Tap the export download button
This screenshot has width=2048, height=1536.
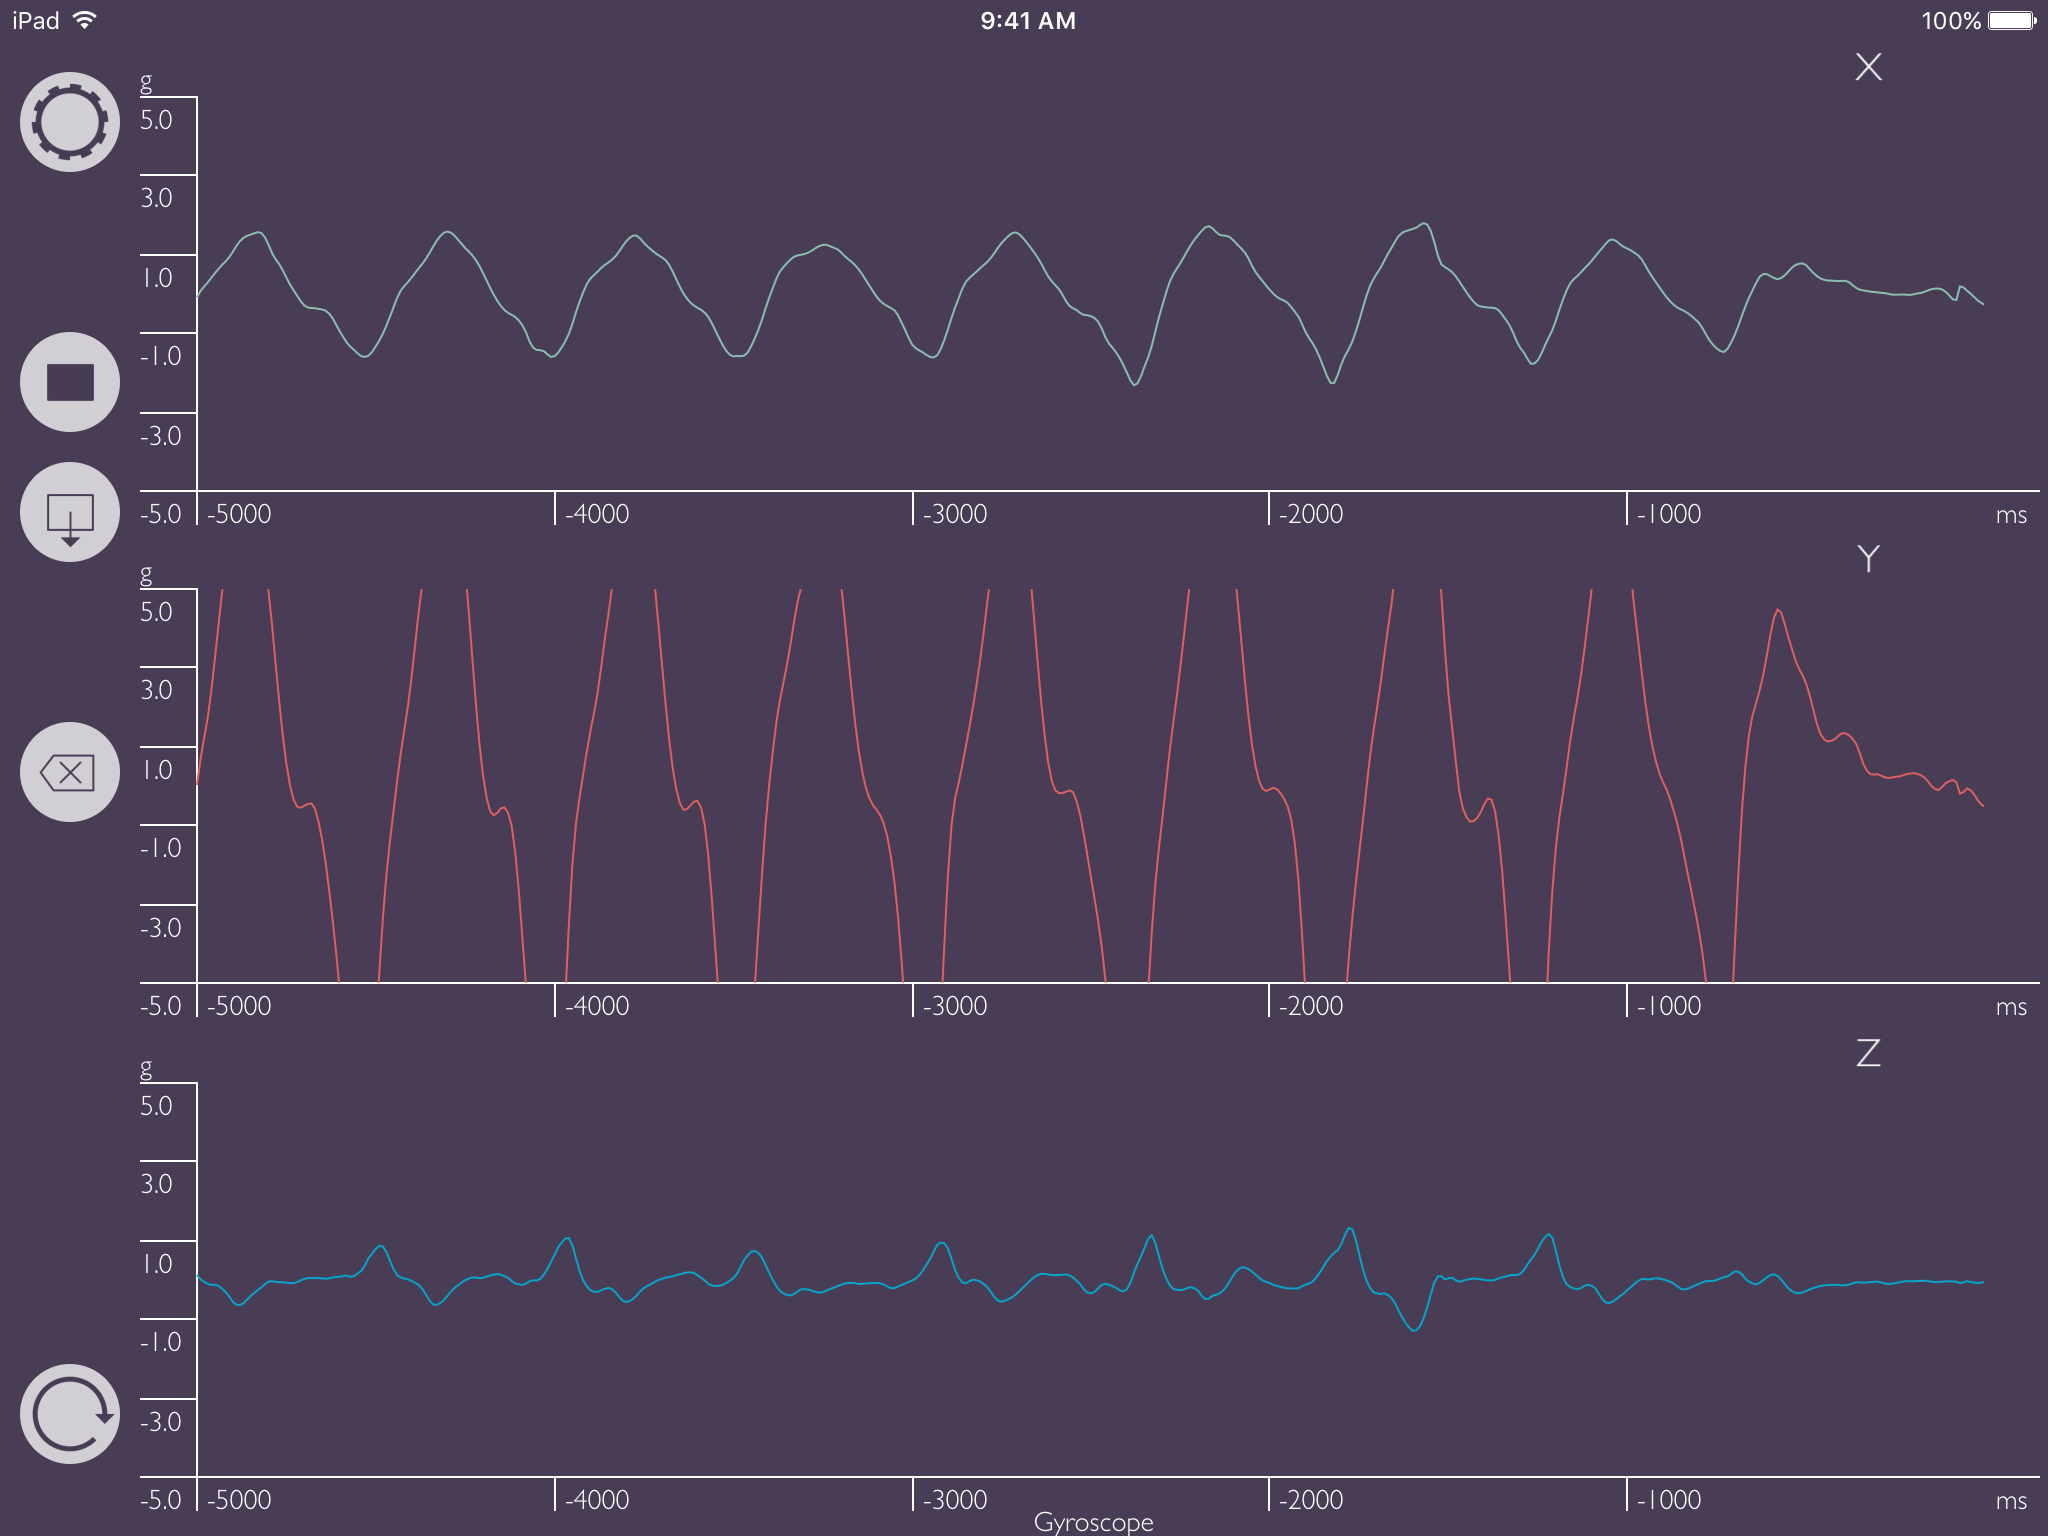point(70,512)
